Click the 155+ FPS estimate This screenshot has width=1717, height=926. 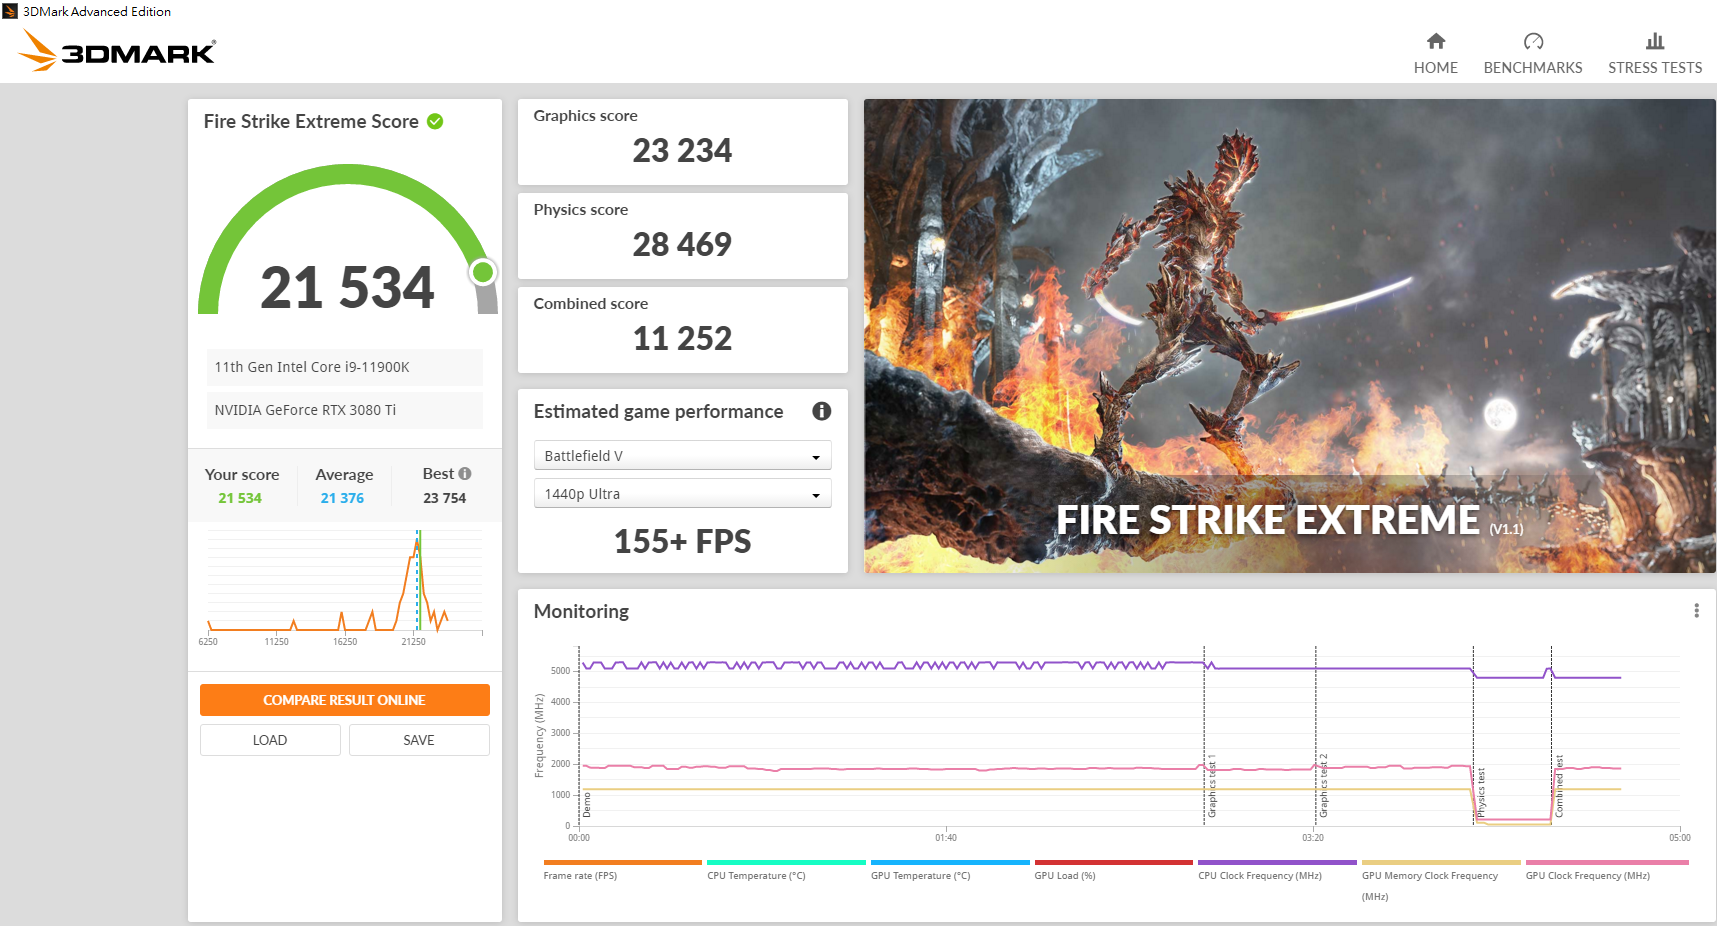pyautogui.click(x=682, y=542)
